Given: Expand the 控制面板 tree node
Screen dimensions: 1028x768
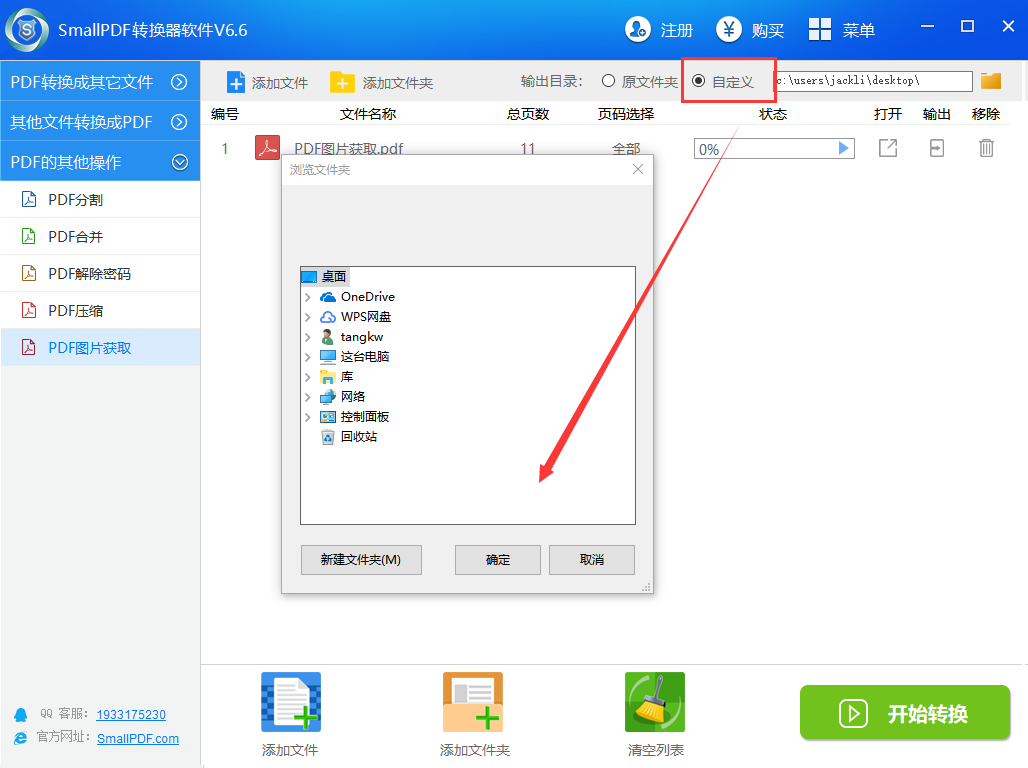Looking at the screenshot, I should click(x=308, y=417).
